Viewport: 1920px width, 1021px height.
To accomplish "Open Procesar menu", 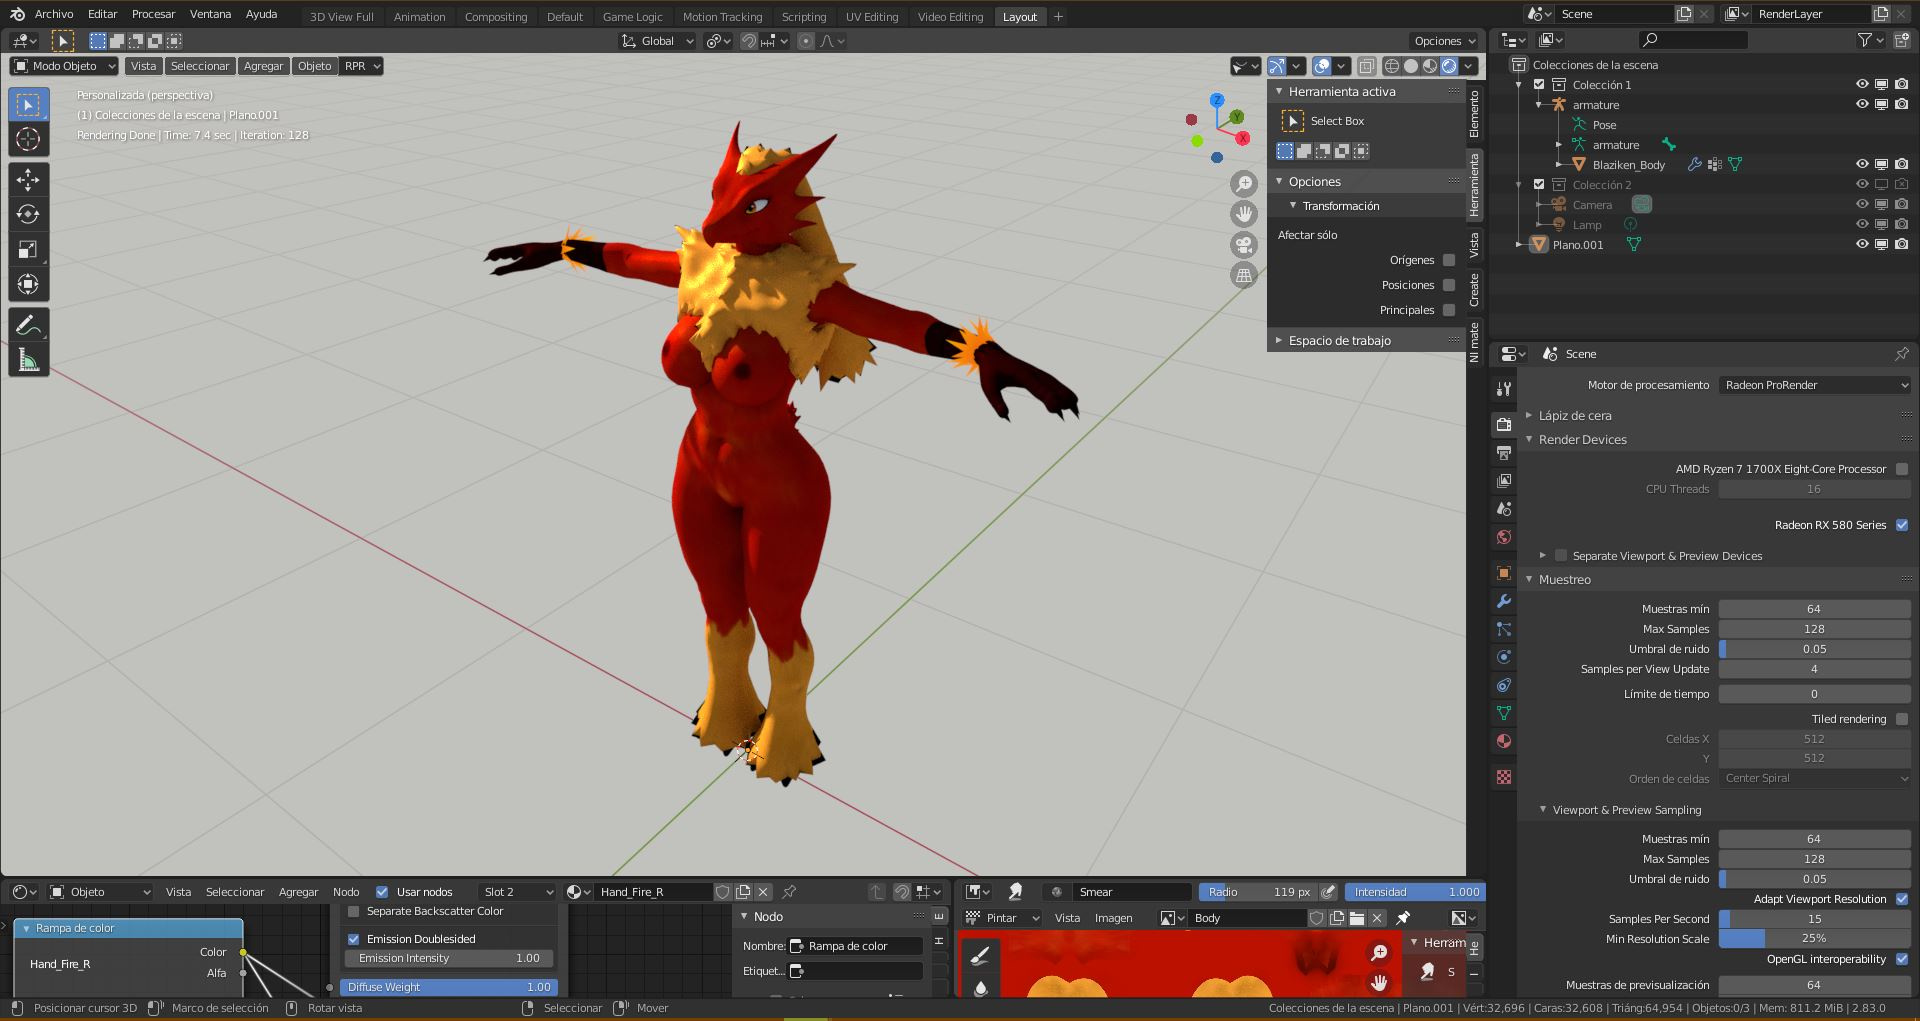I will [x=153, y=14].
